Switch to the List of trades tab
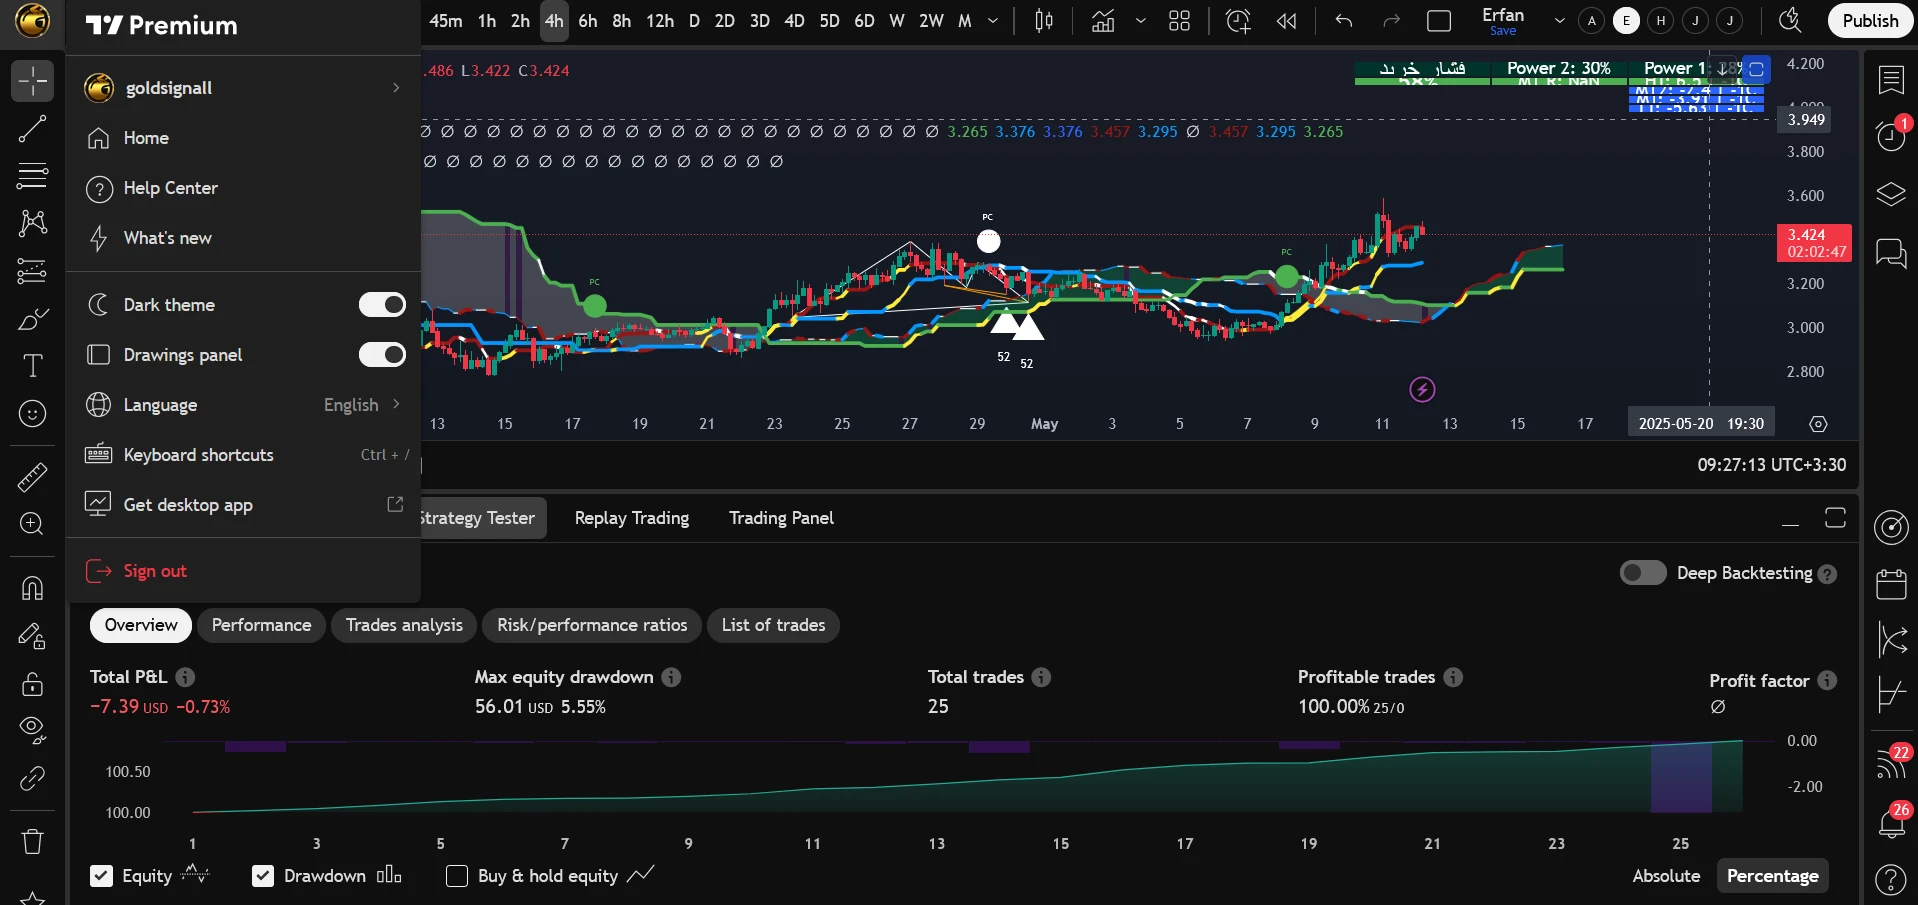Screen dimensions: 1918x905 773,625
